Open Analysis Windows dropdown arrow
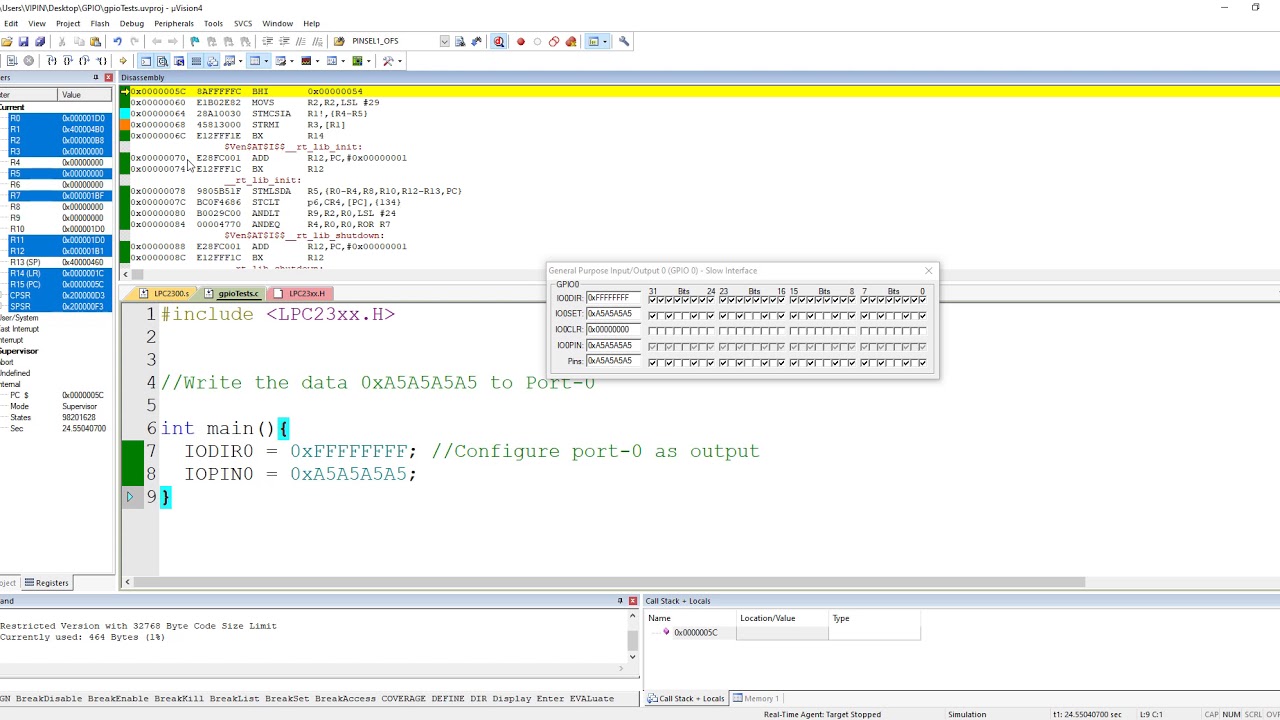This screenshot has width=1280, height=720. point(317,61)
